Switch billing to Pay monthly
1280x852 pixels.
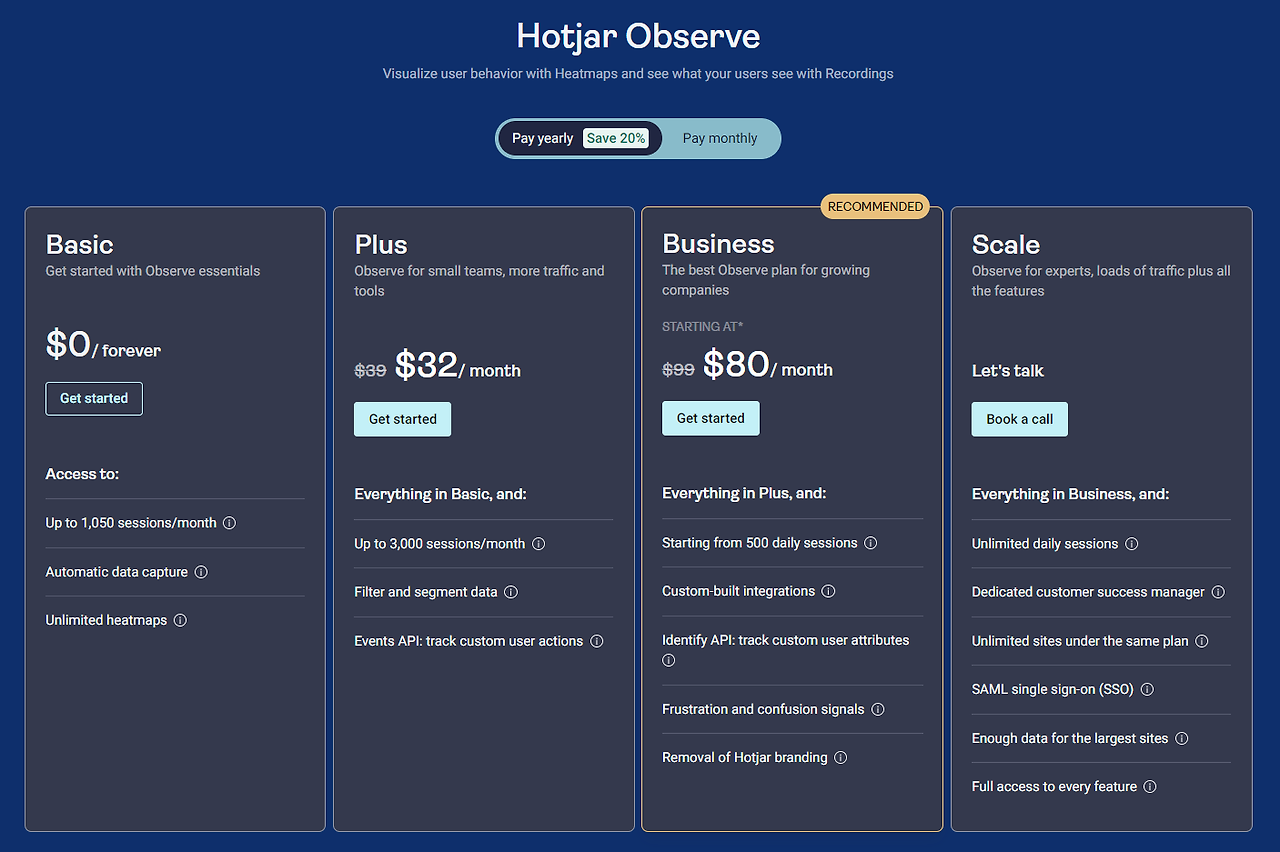[720, 138]
